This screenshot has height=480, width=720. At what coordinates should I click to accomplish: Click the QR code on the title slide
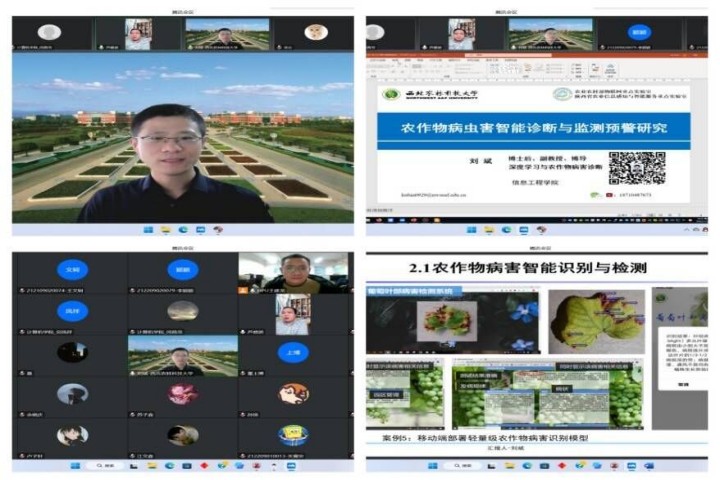pyautogui.click(x=636, y=167)
